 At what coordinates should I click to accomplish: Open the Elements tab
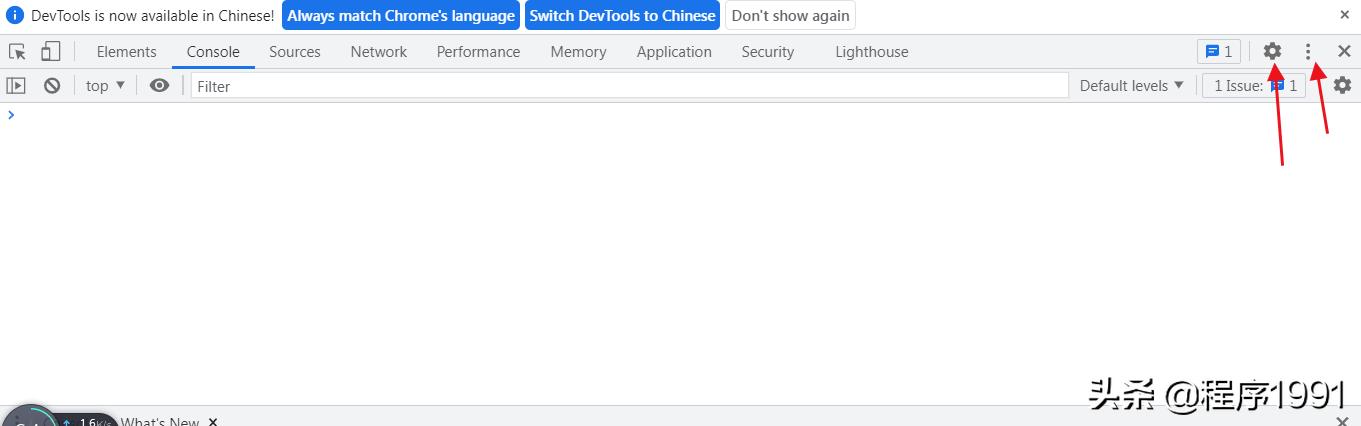[126, 52]
